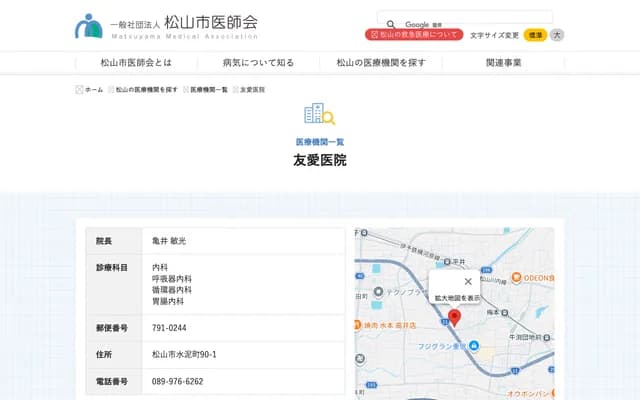Set font size to 大
The image size is (640, 400).
coord(557,35)
